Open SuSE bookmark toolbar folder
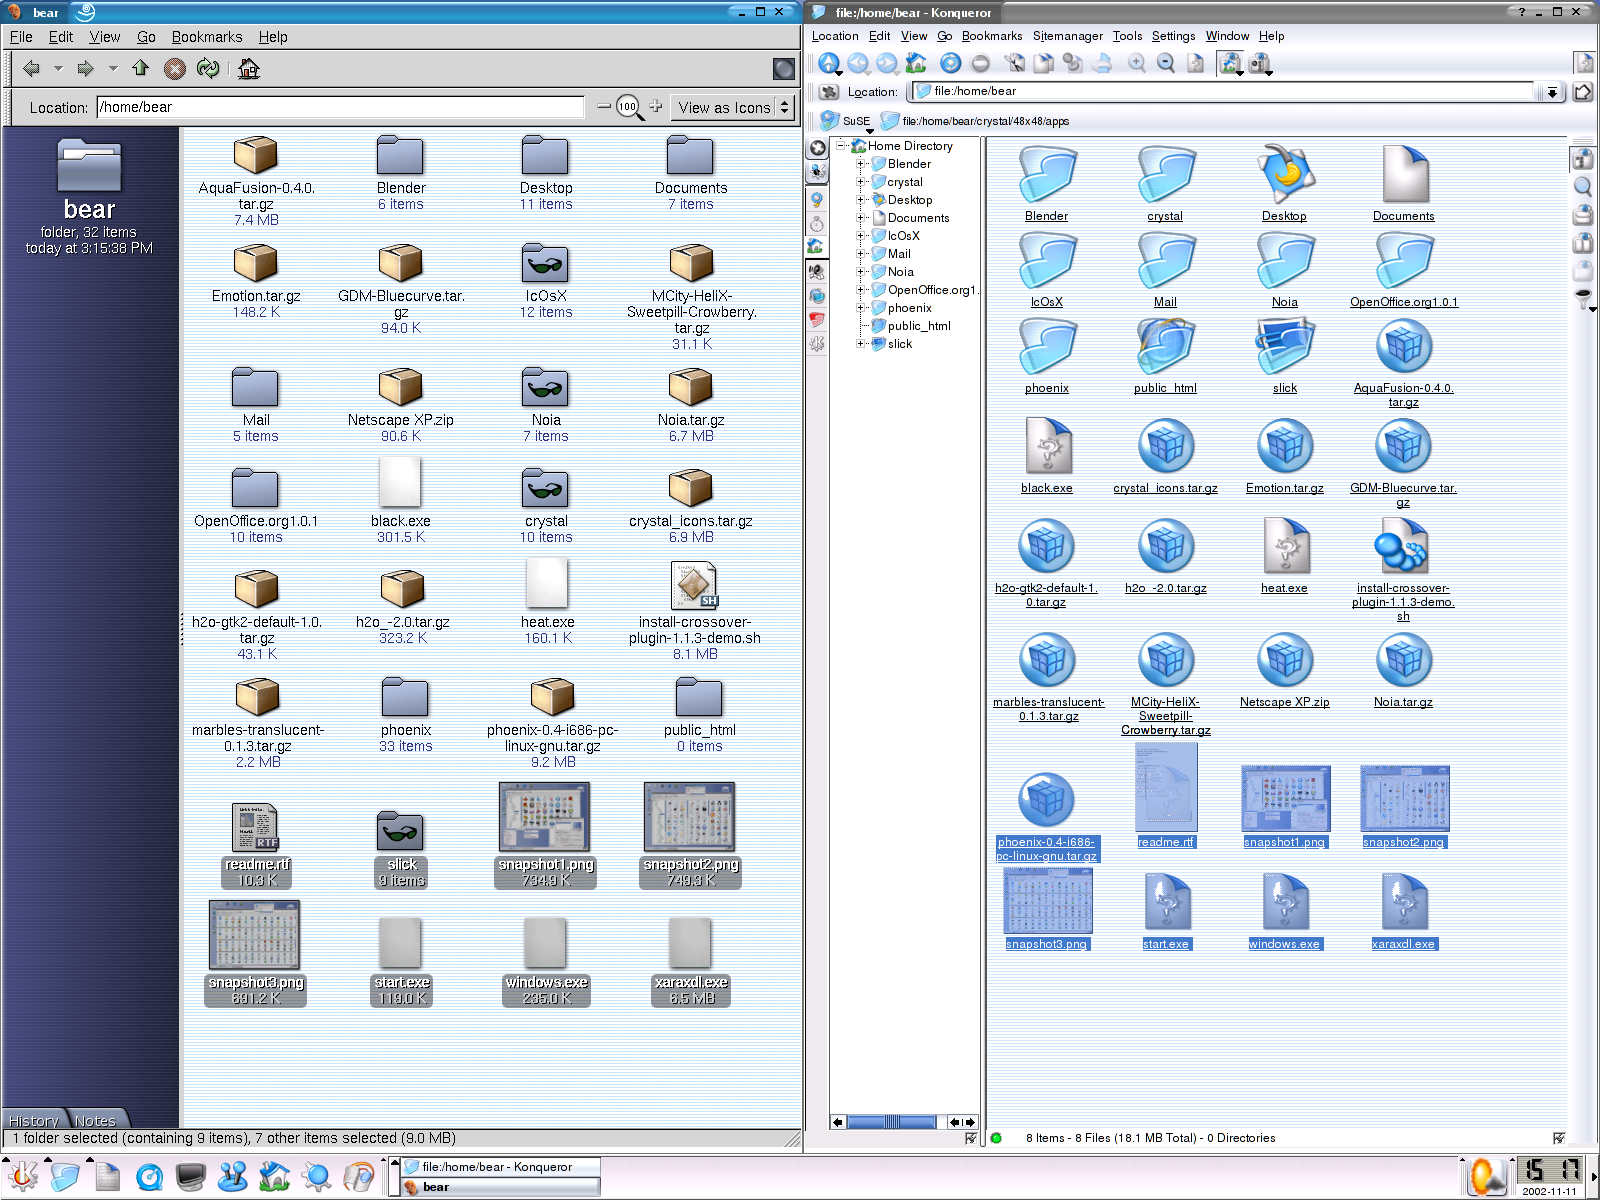Viewport: 1600px width, 1200px height. 845,121
